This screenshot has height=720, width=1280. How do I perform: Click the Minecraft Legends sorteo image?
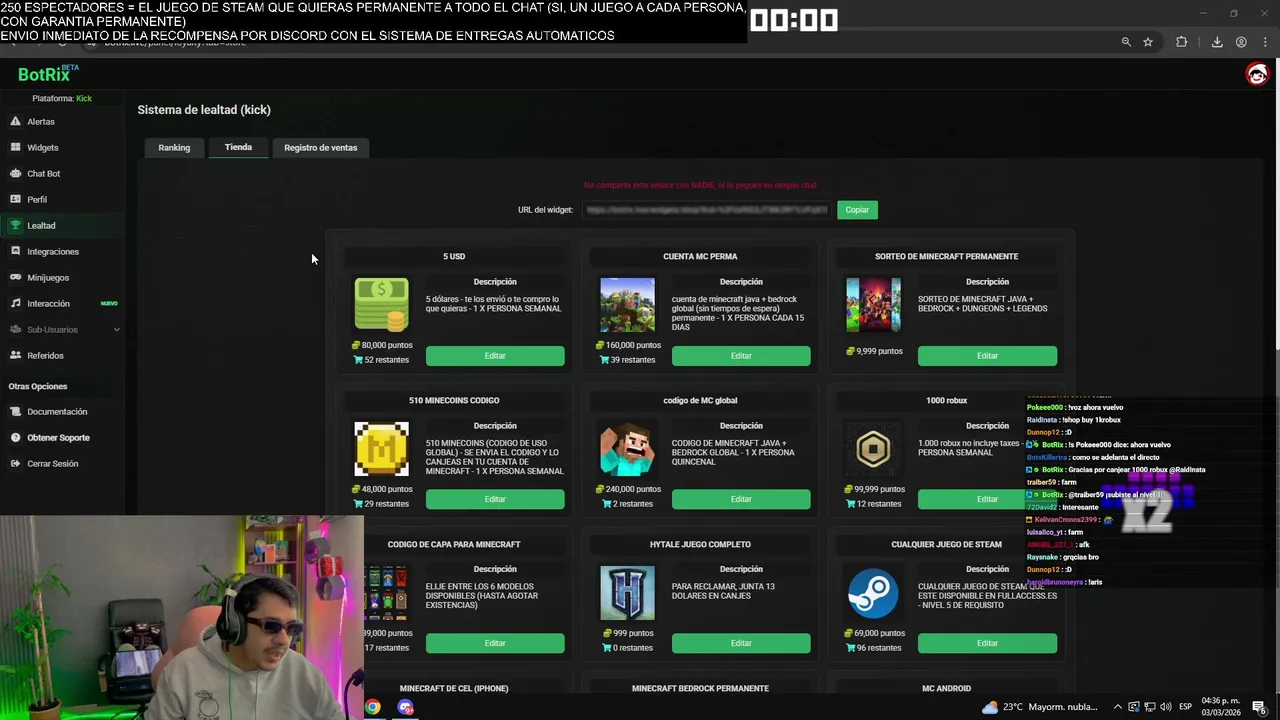coord(873,305)
